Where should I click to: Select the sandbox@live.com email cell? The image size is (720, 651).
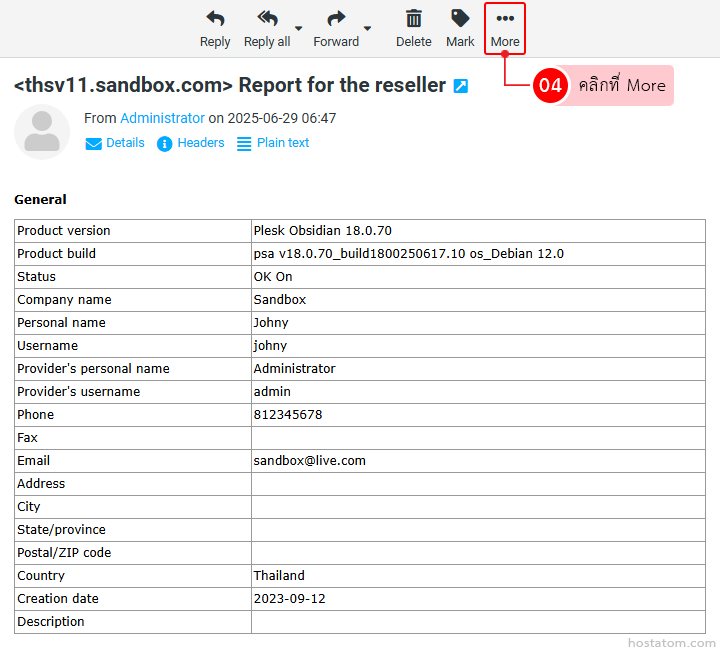(x=309, y=461)
